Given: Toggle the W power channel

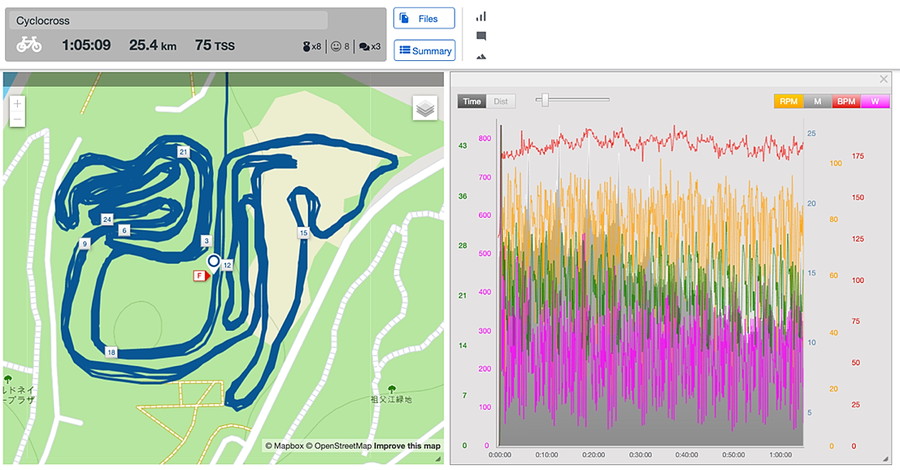Looking at the screenshot, I should [x=875, y=101].
